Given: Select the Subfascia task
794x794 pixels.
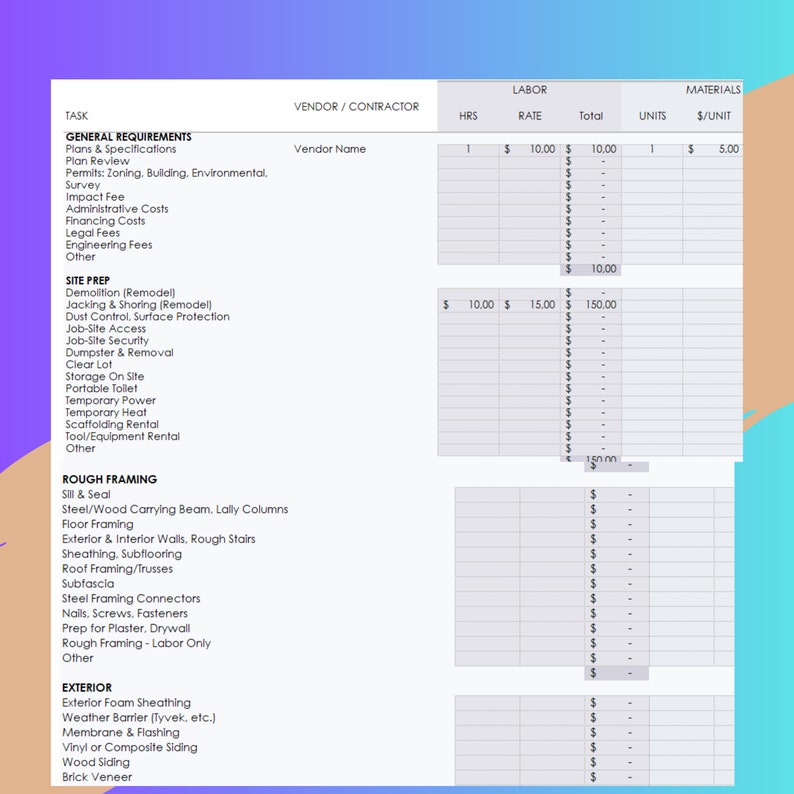Looking at the screenshot, I should point(88,584).
